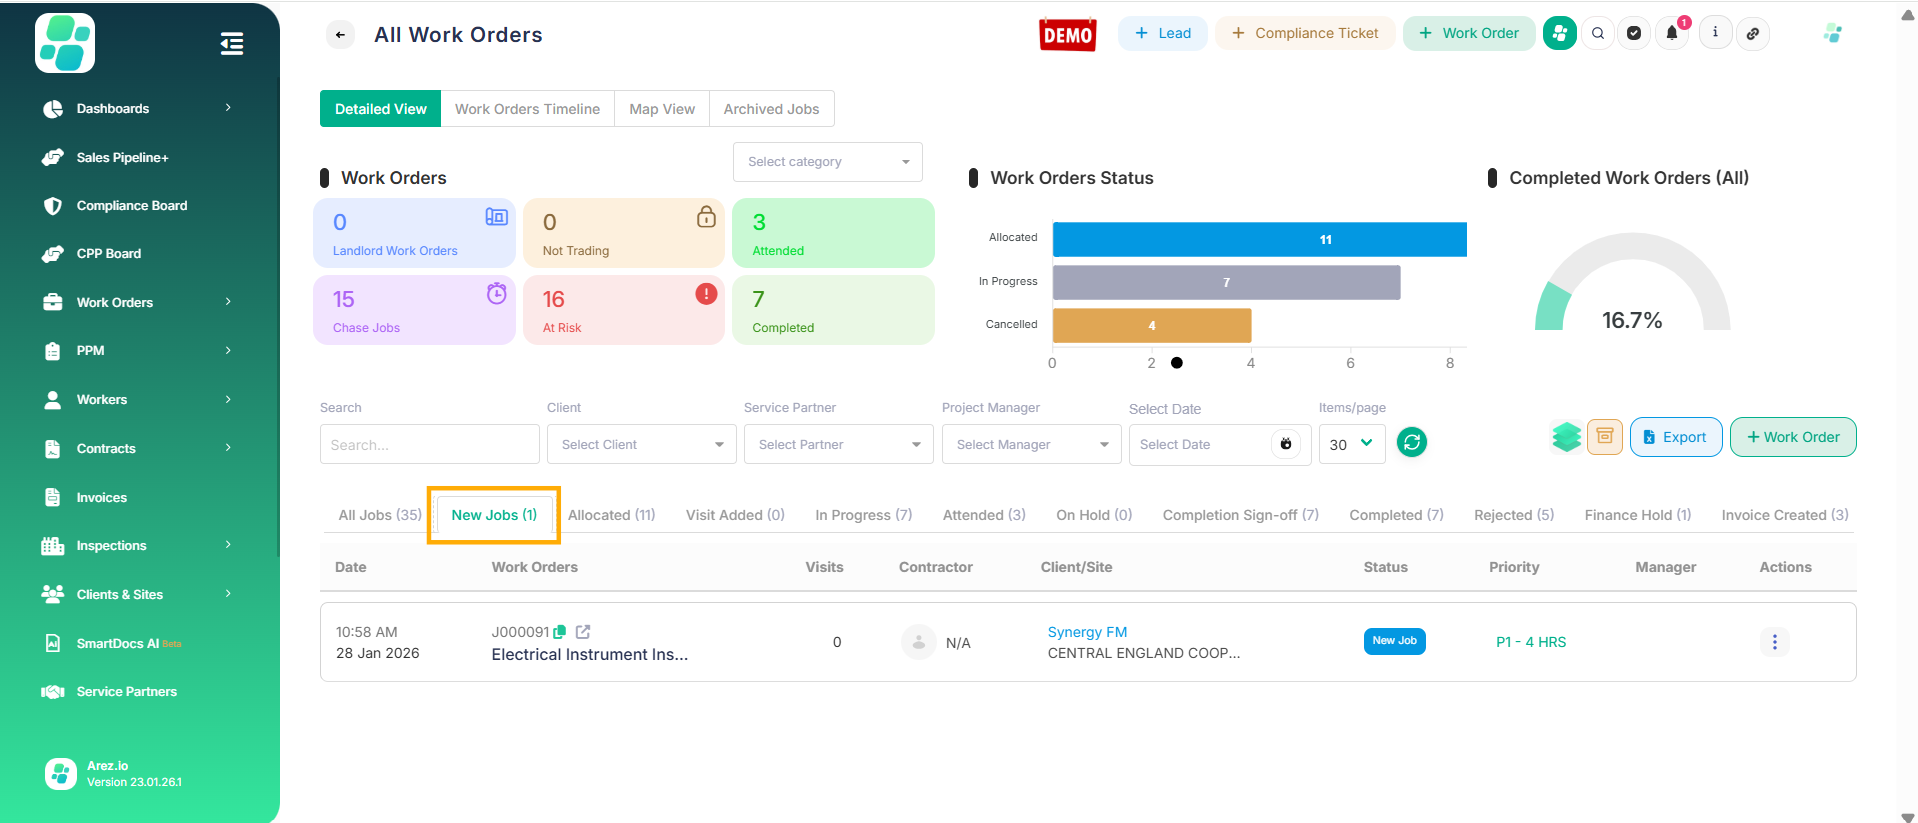Click the search magnifier icon in header

(1598, 34)
